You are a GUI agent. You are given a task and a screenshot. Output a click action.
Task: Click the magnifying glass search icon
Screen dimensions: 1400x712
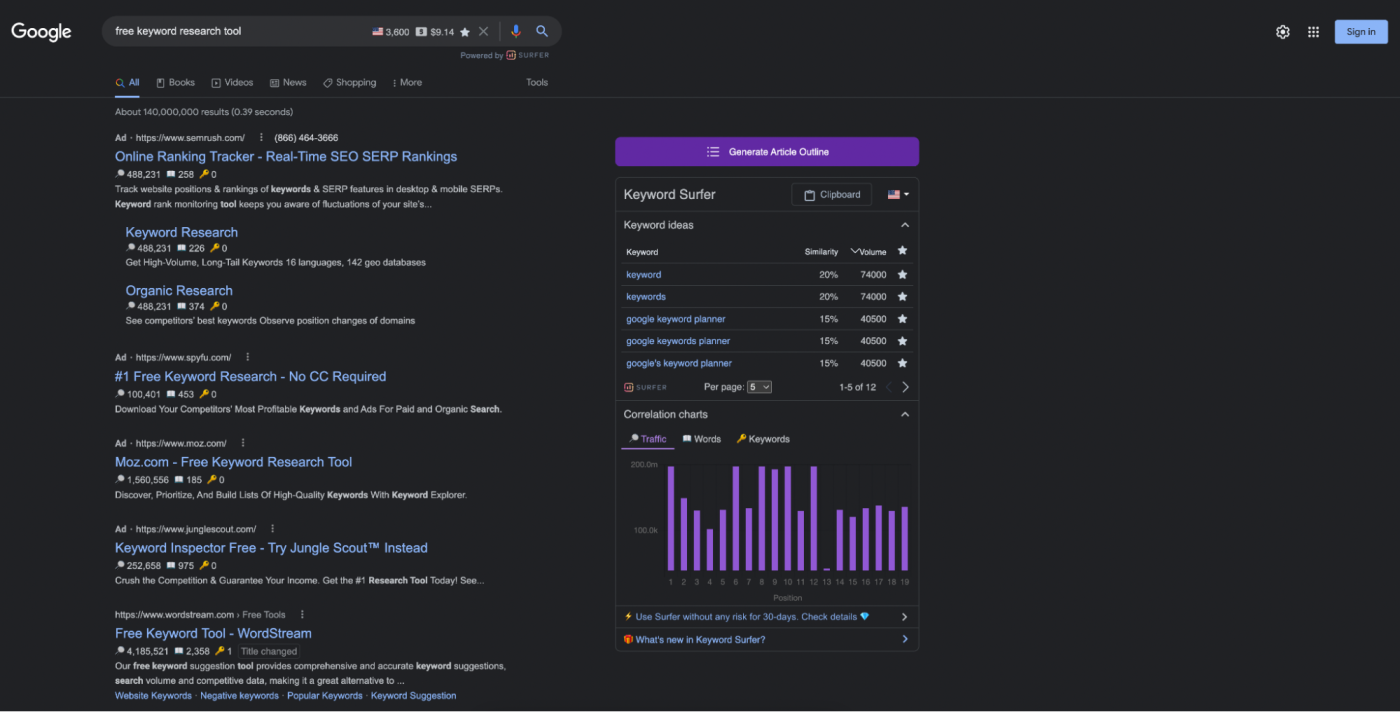542,31
